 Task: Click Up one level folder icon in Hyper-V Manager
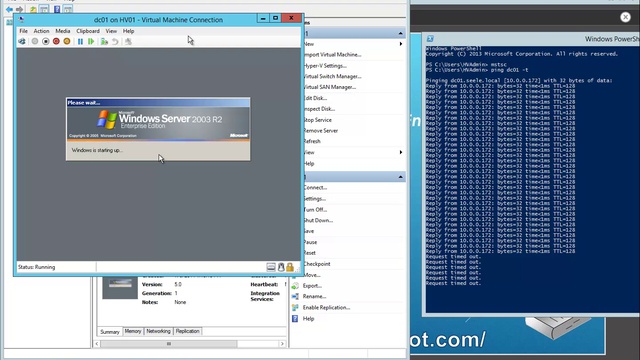coord(33,9)
